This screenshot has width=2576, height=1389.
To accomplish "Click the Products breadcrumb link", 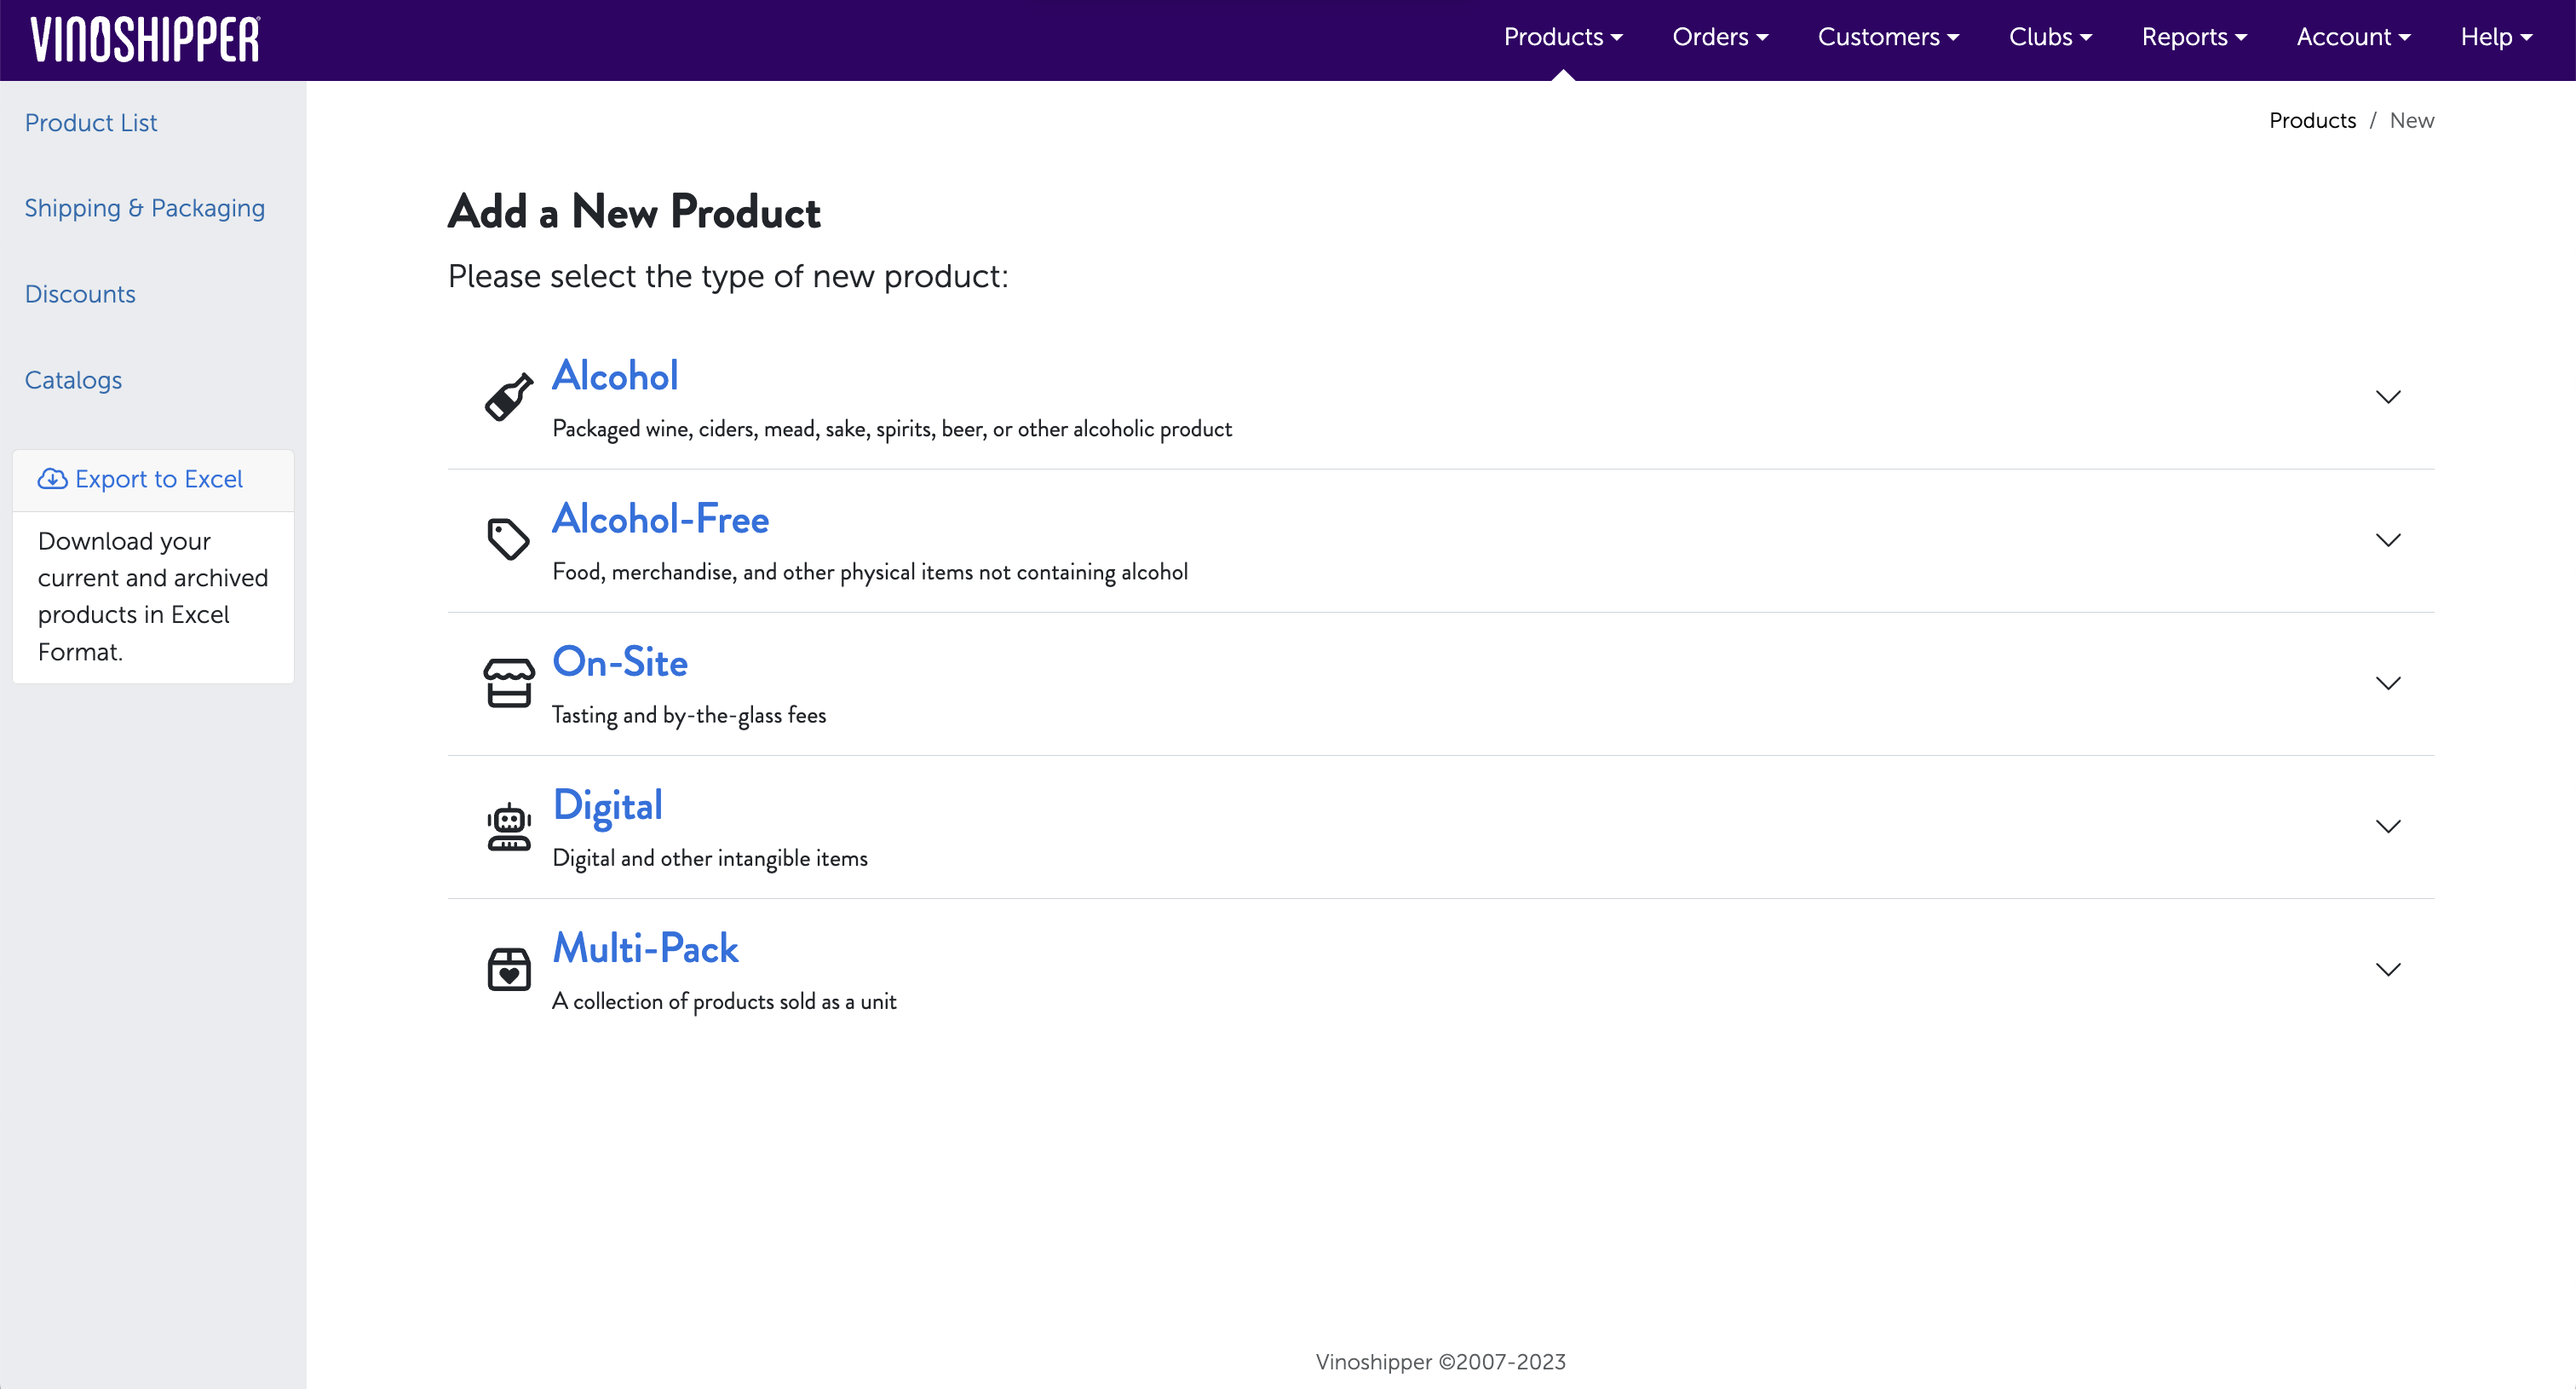I will click(2311, 120).
